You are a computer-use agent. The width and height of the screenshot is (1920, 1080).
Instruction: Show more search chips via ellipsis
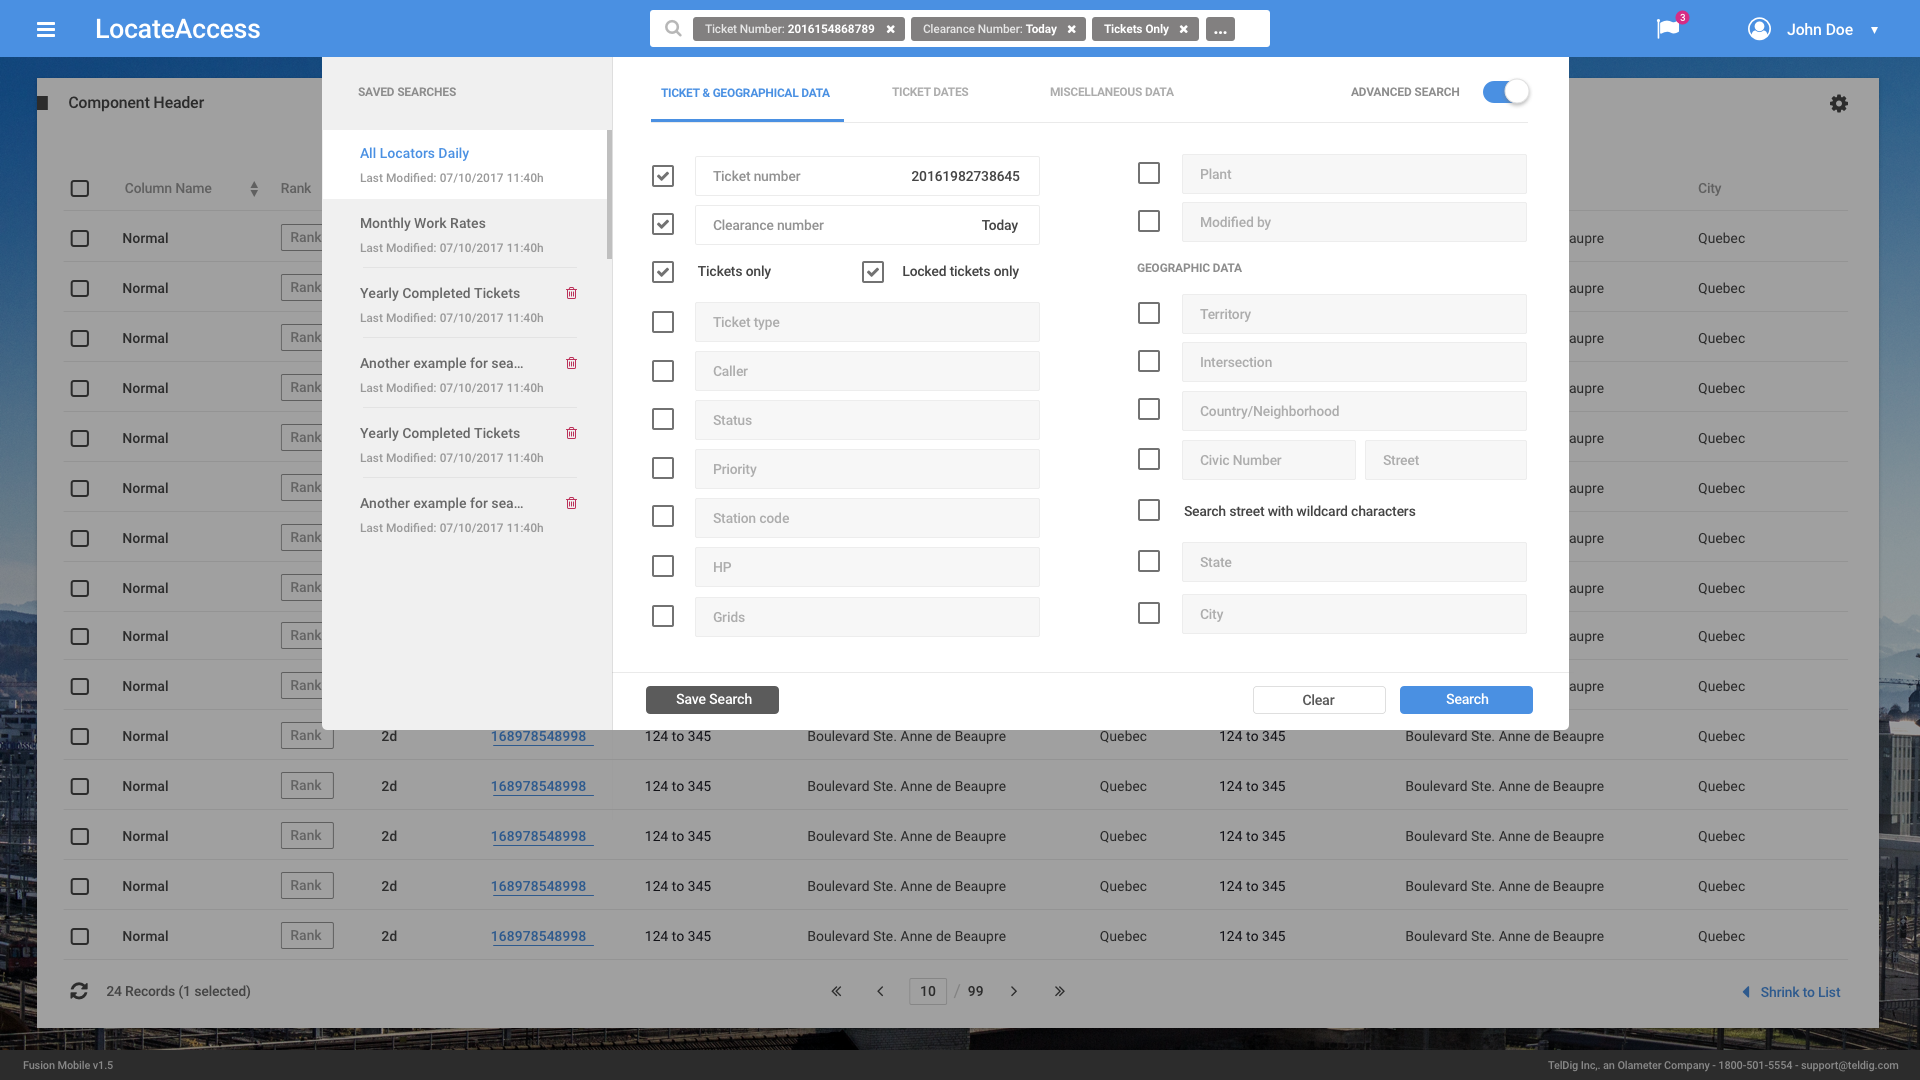(x=1220, y=30)
